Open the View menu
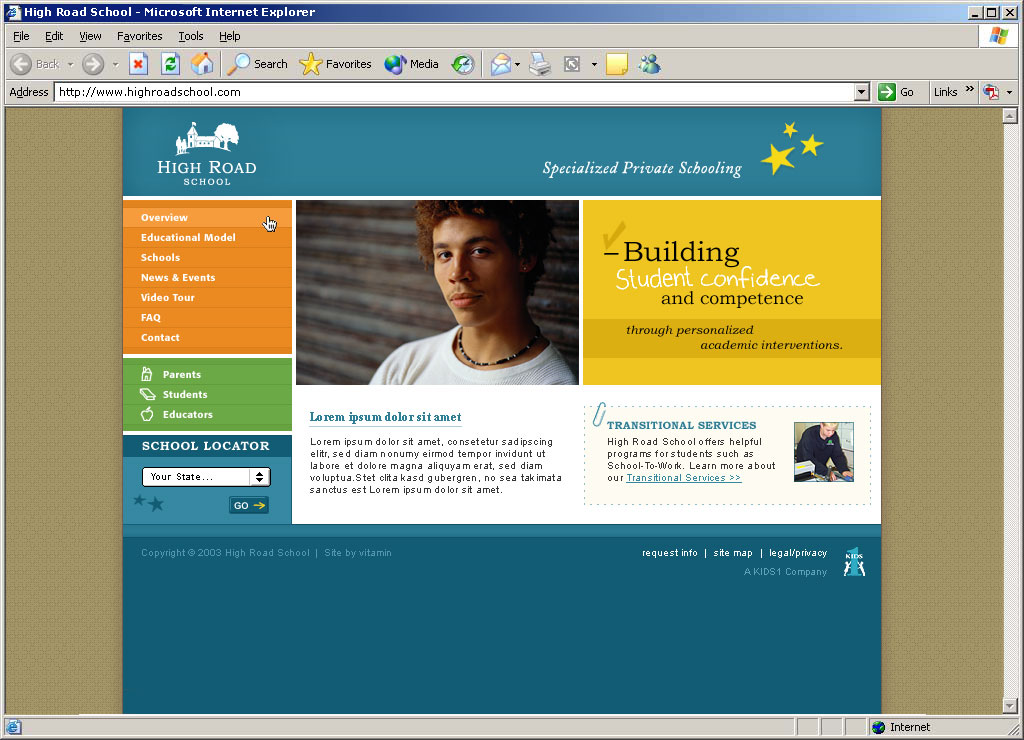Image resolution: width=1024 pixels, height=740 pixels. coord(90,36)
